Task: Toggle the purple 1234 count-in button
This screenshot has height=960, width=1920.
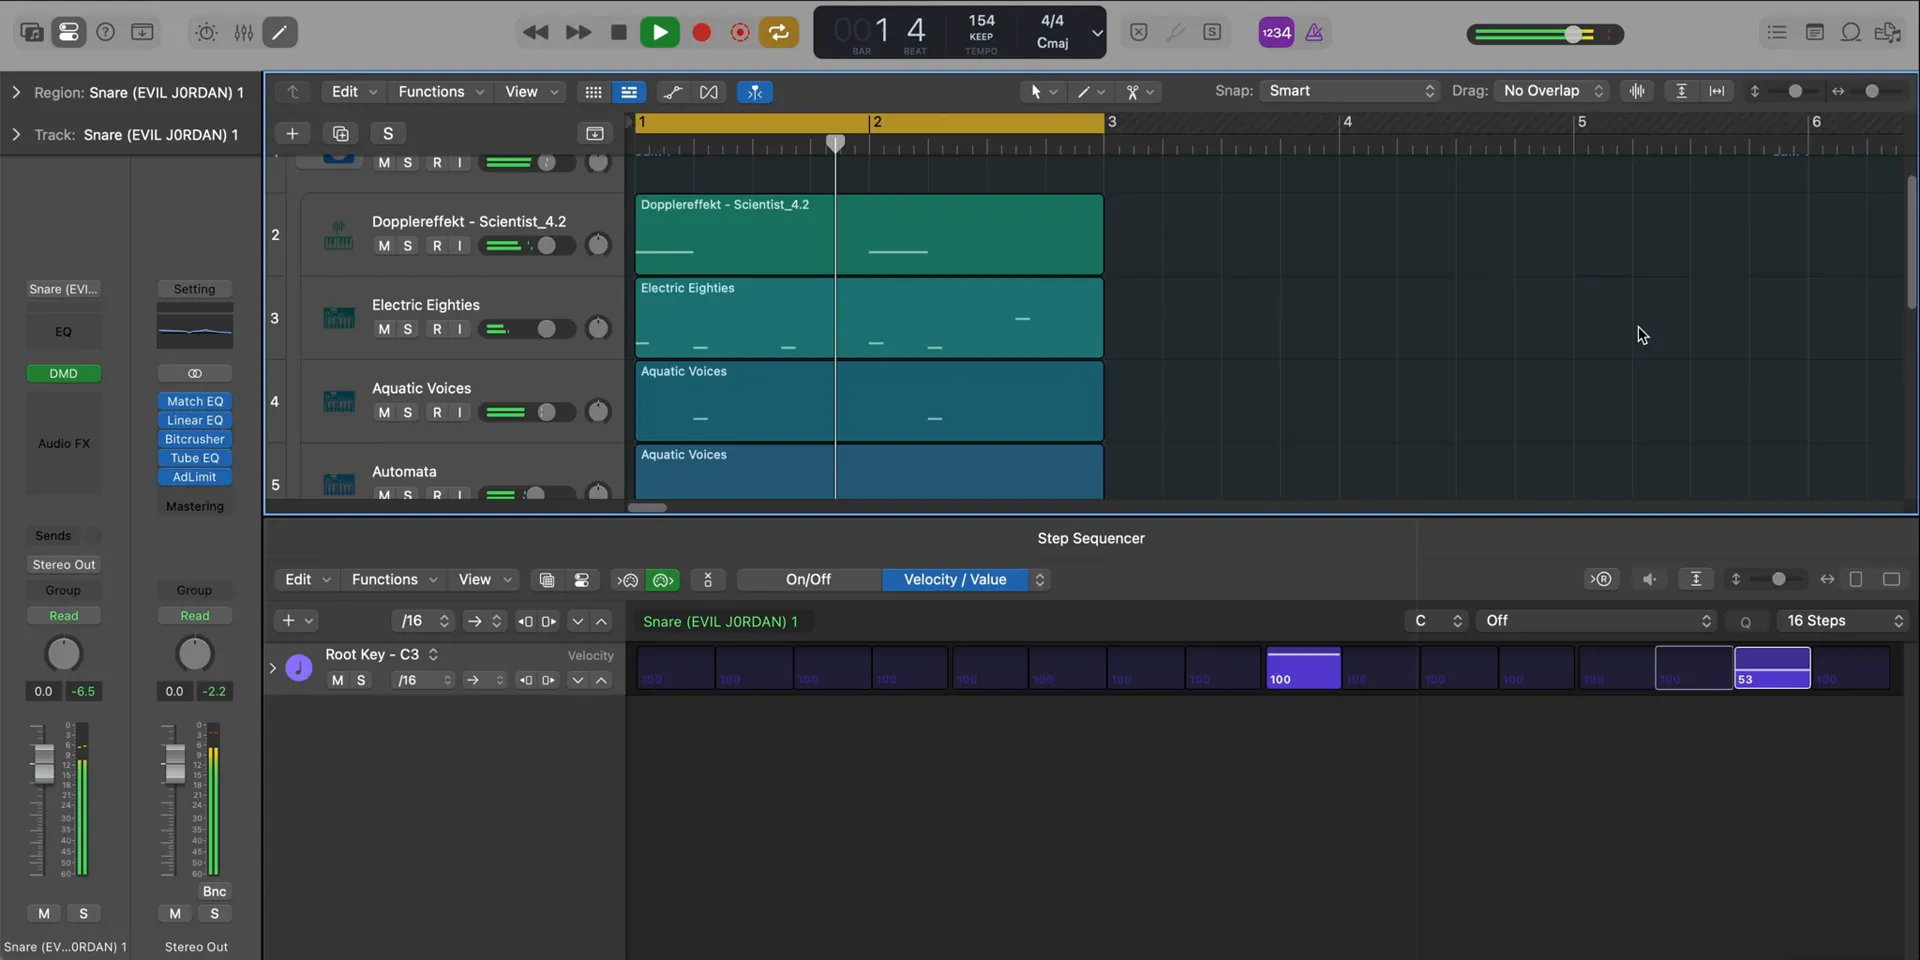Action: pos(1276,32)
